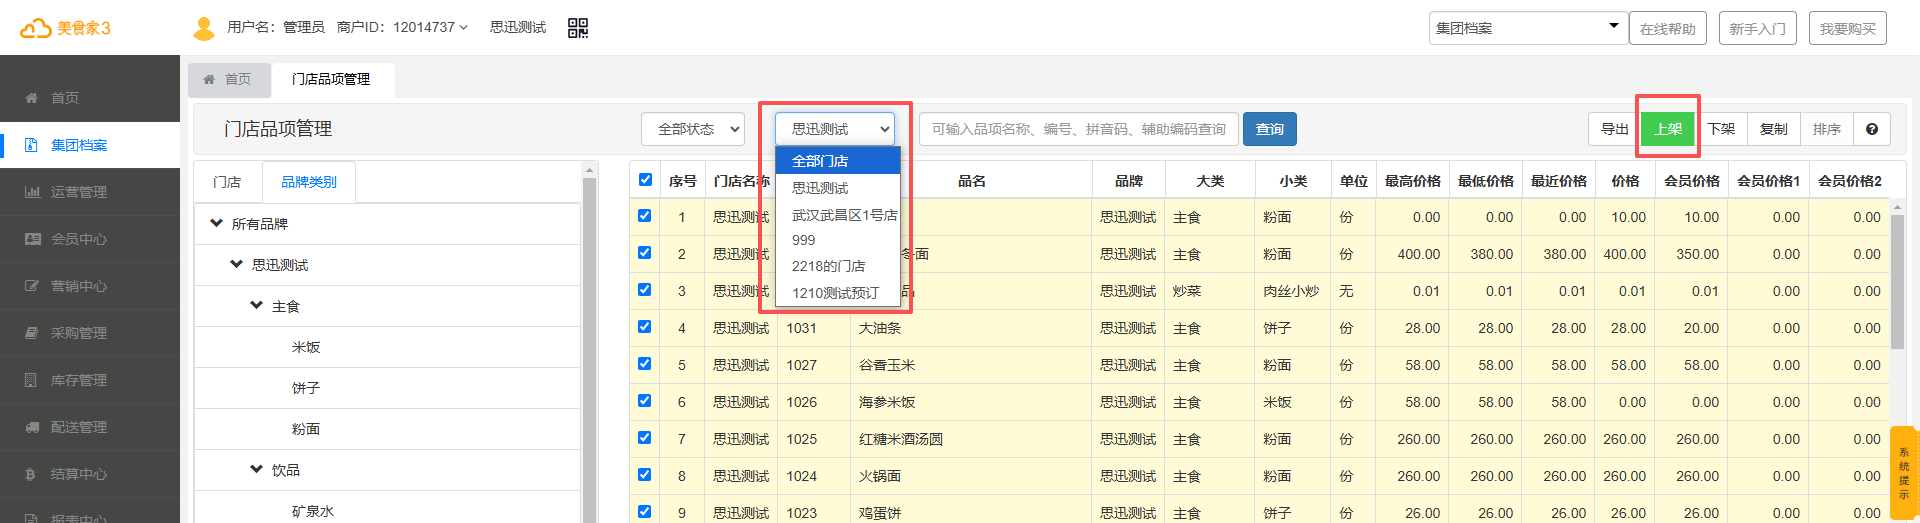
Task: Uncheck the checkbox for row 7 红糖米酒汤圆
Action: click(x=645, y=438)
